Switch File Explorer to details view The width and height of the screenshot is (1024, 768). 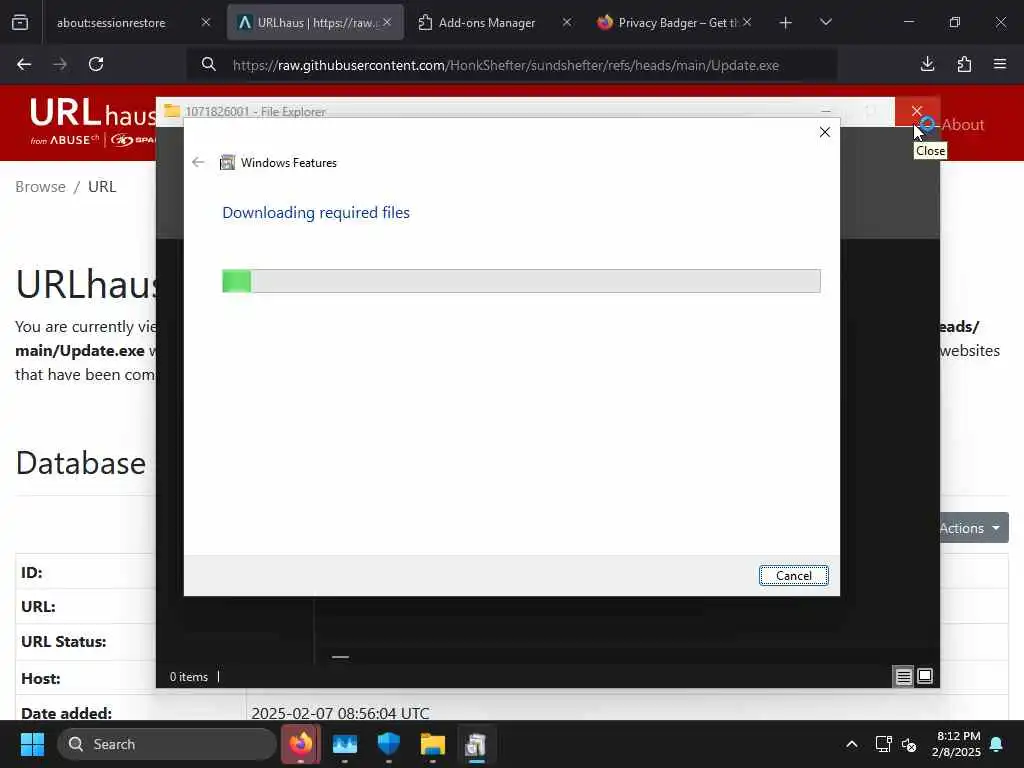tap(903, 677)
